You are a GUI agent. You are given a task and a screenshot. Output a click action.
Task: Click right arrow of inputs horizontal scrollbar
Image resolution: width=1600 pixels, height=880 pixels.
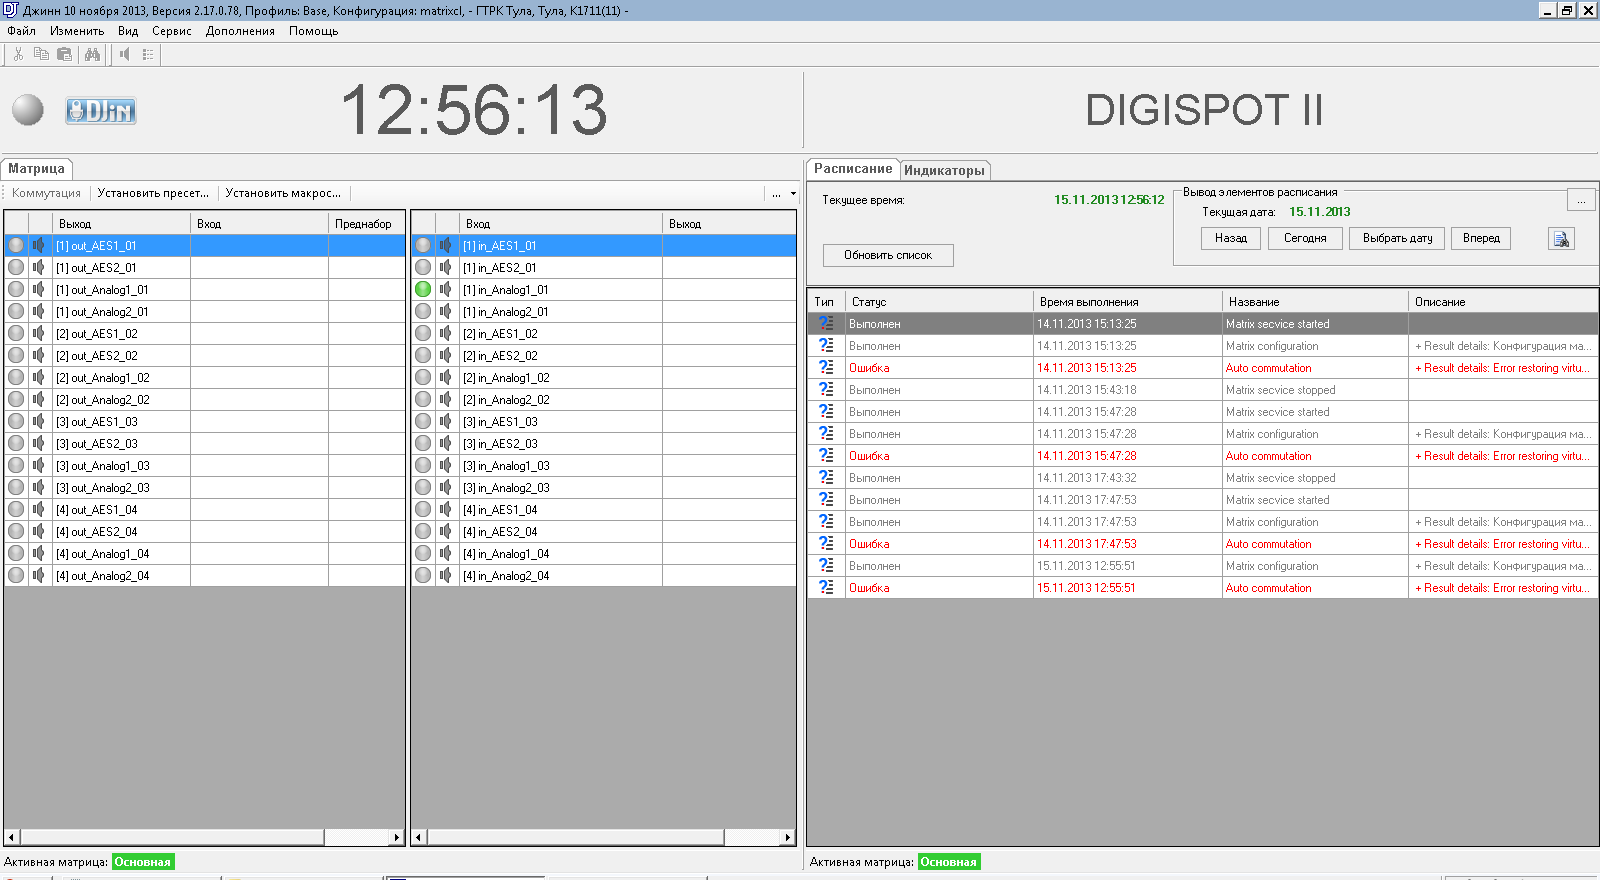click(788, 837)
